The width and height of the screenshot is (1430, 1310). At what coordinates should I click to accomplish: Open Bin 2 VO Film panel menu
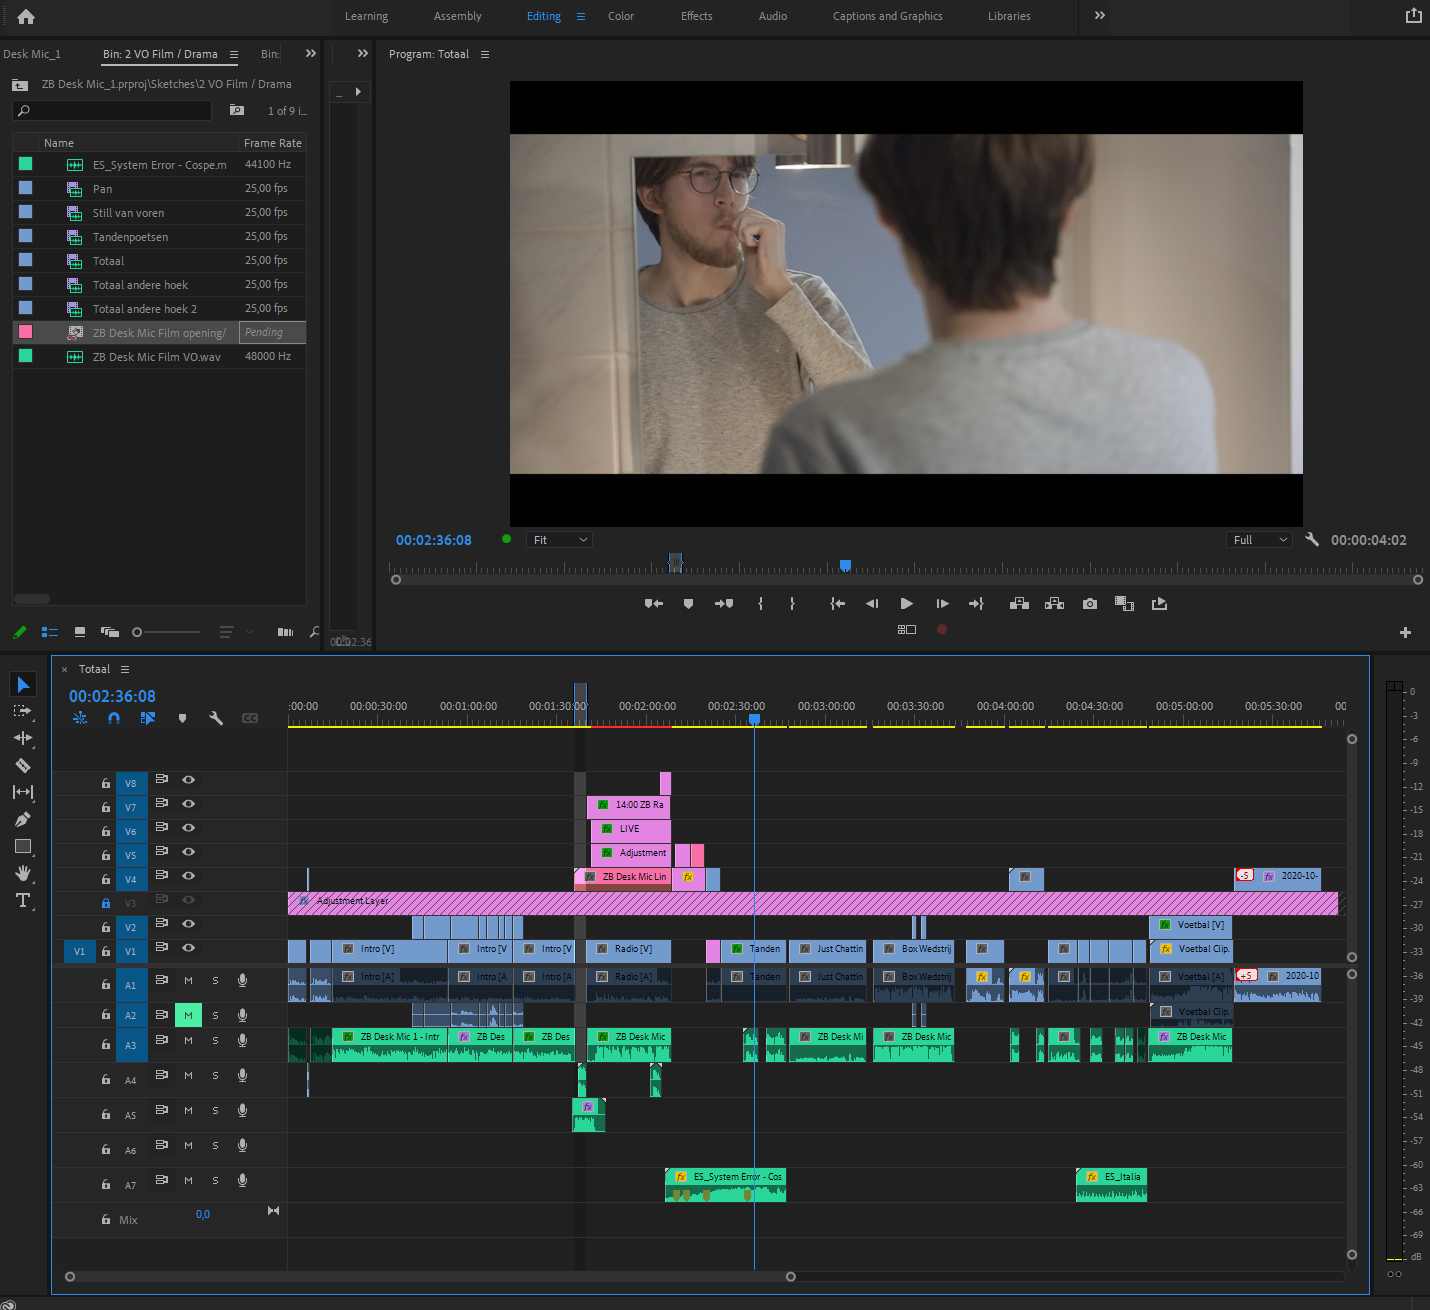(x=234, y=55)
